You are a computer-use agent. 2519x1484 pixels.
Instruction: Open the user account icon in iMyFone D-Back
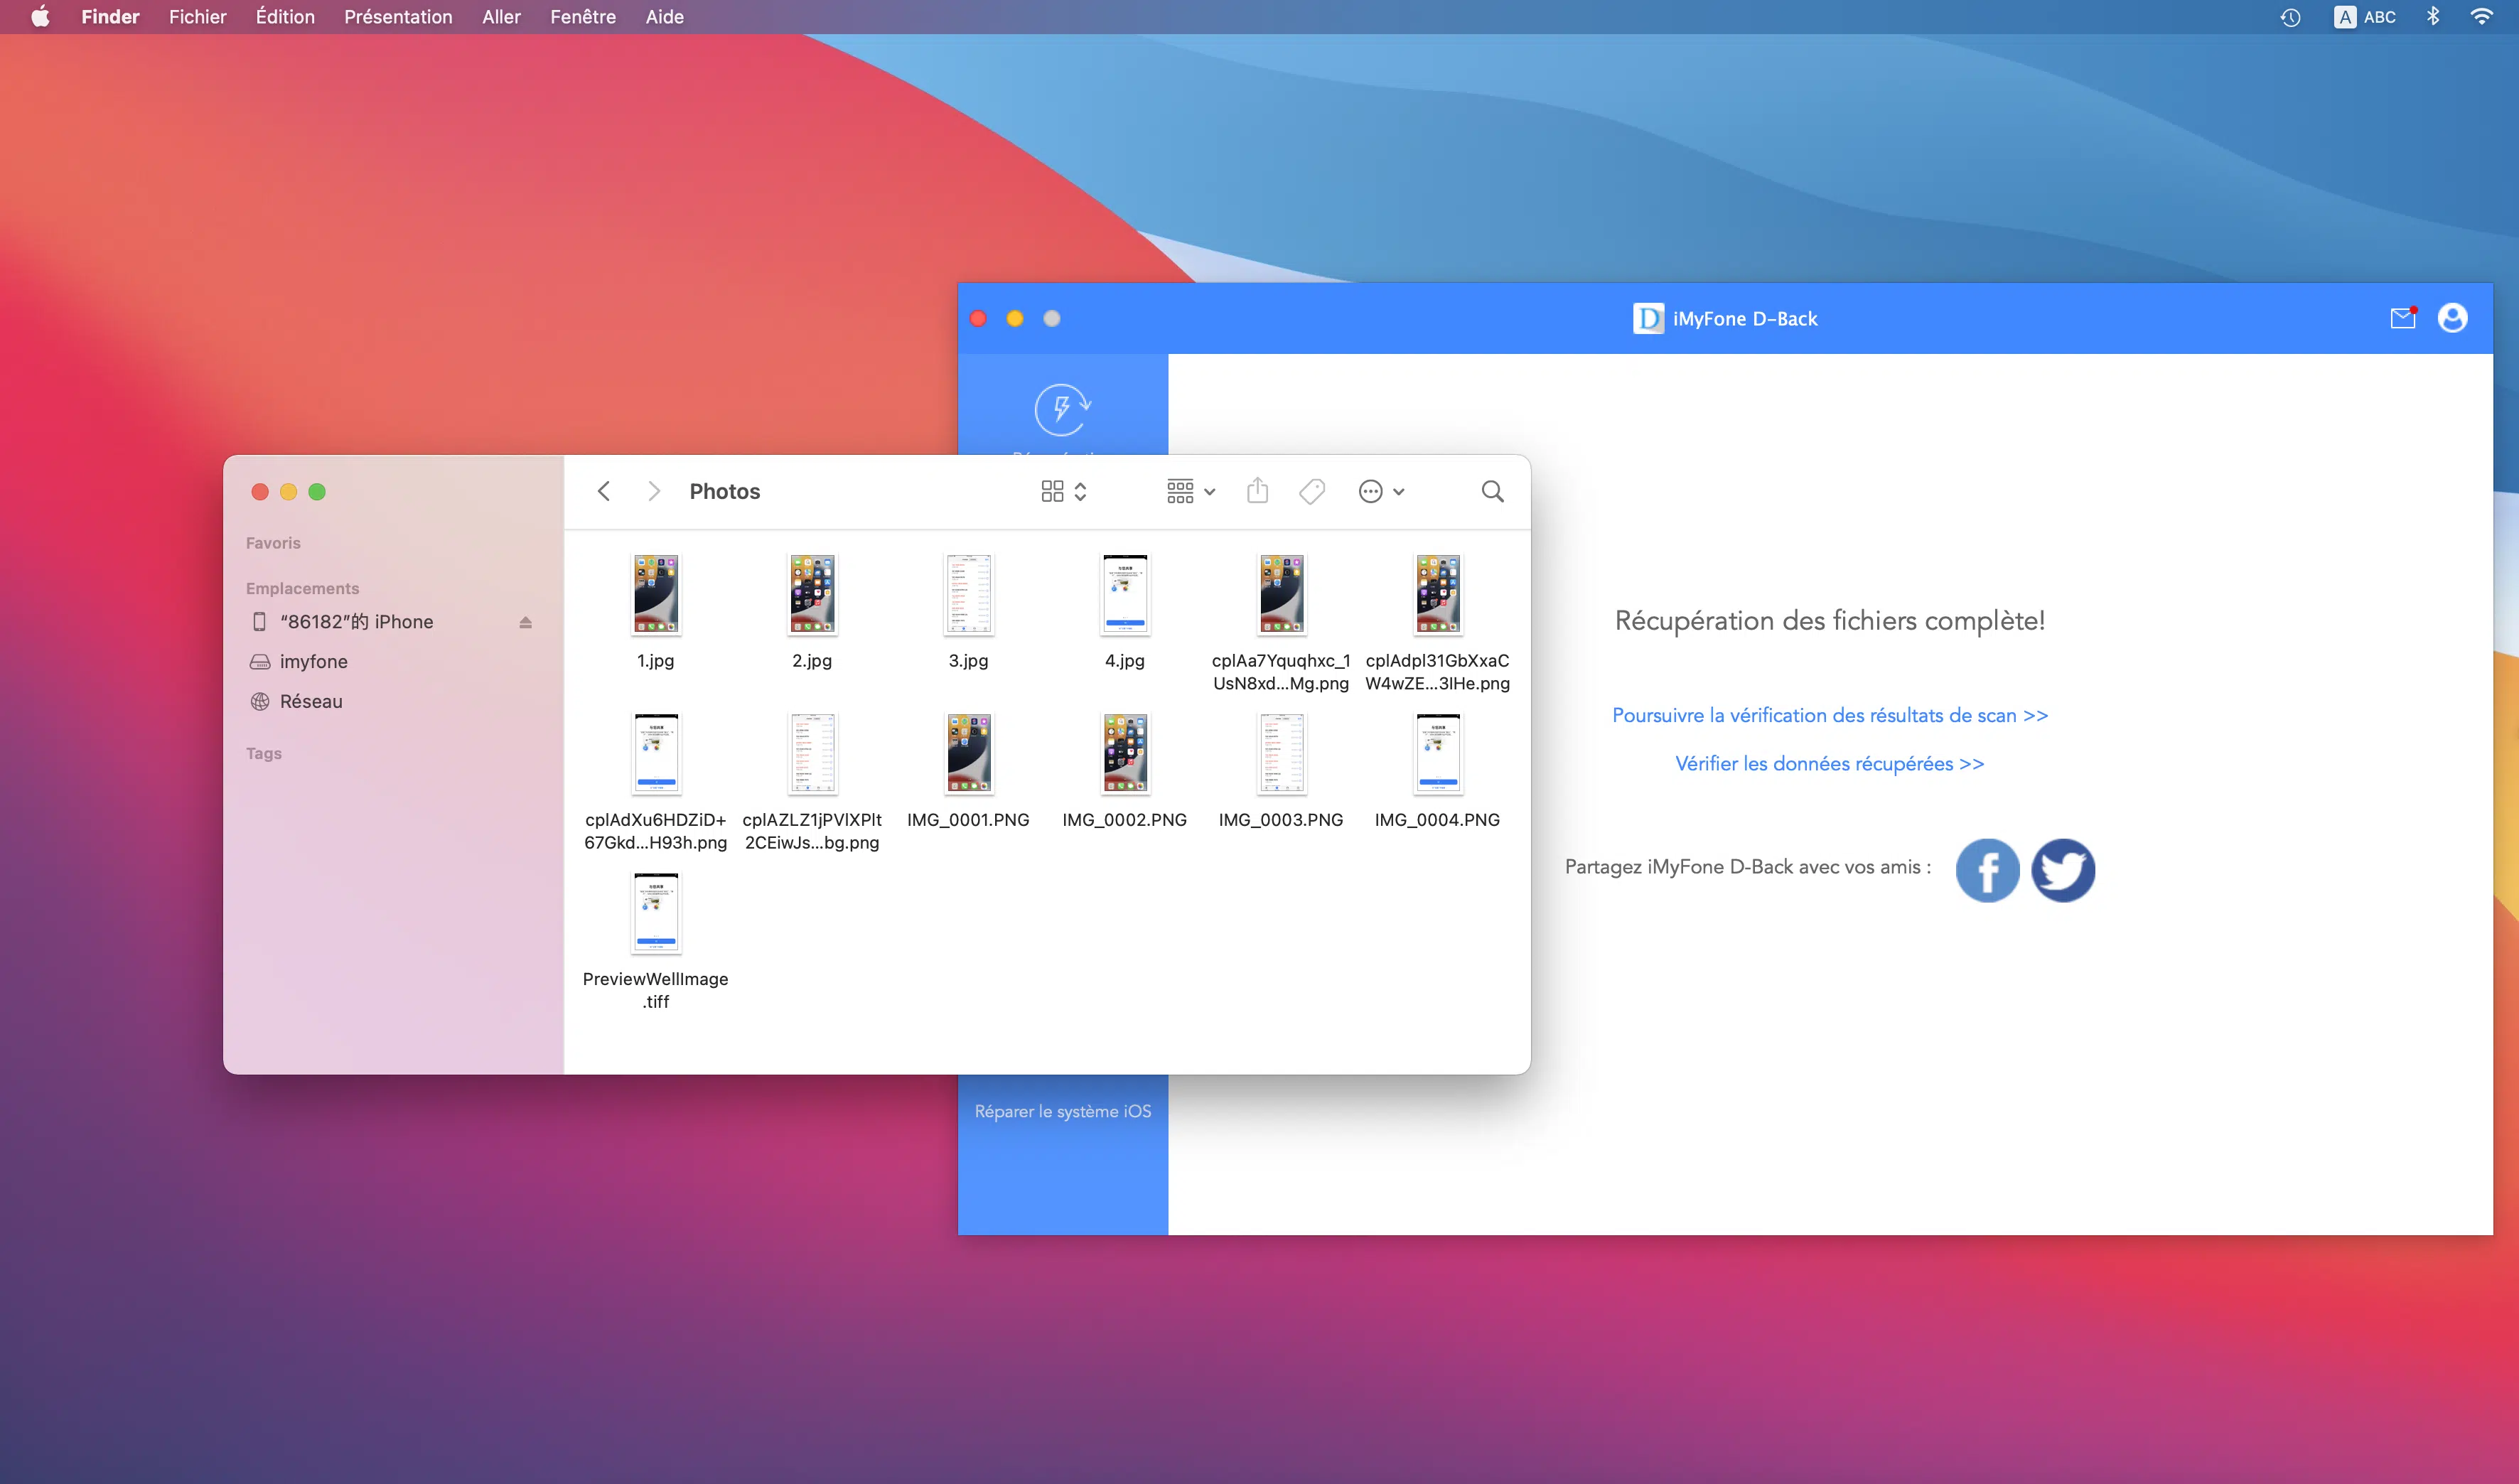click(2452, 318)
